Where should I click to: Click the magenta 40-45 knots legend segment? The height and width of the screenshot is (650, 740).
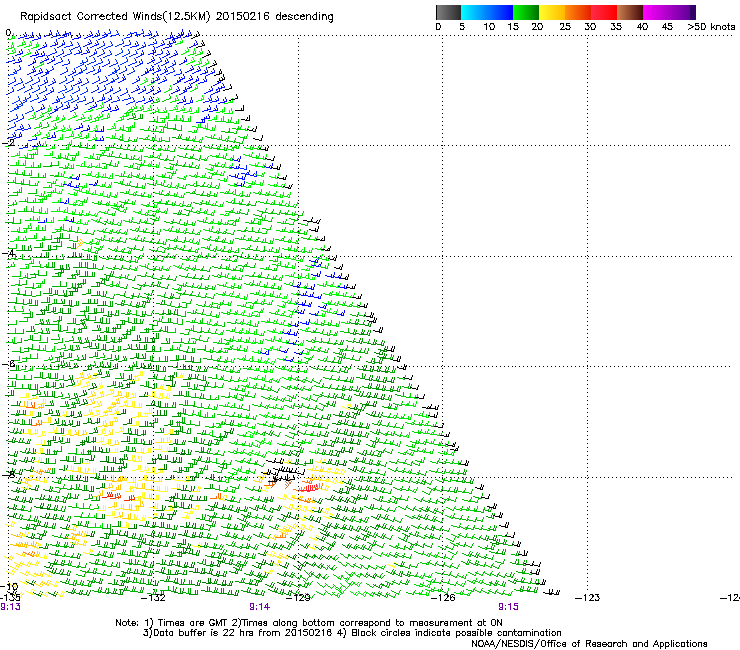(656, 12)
